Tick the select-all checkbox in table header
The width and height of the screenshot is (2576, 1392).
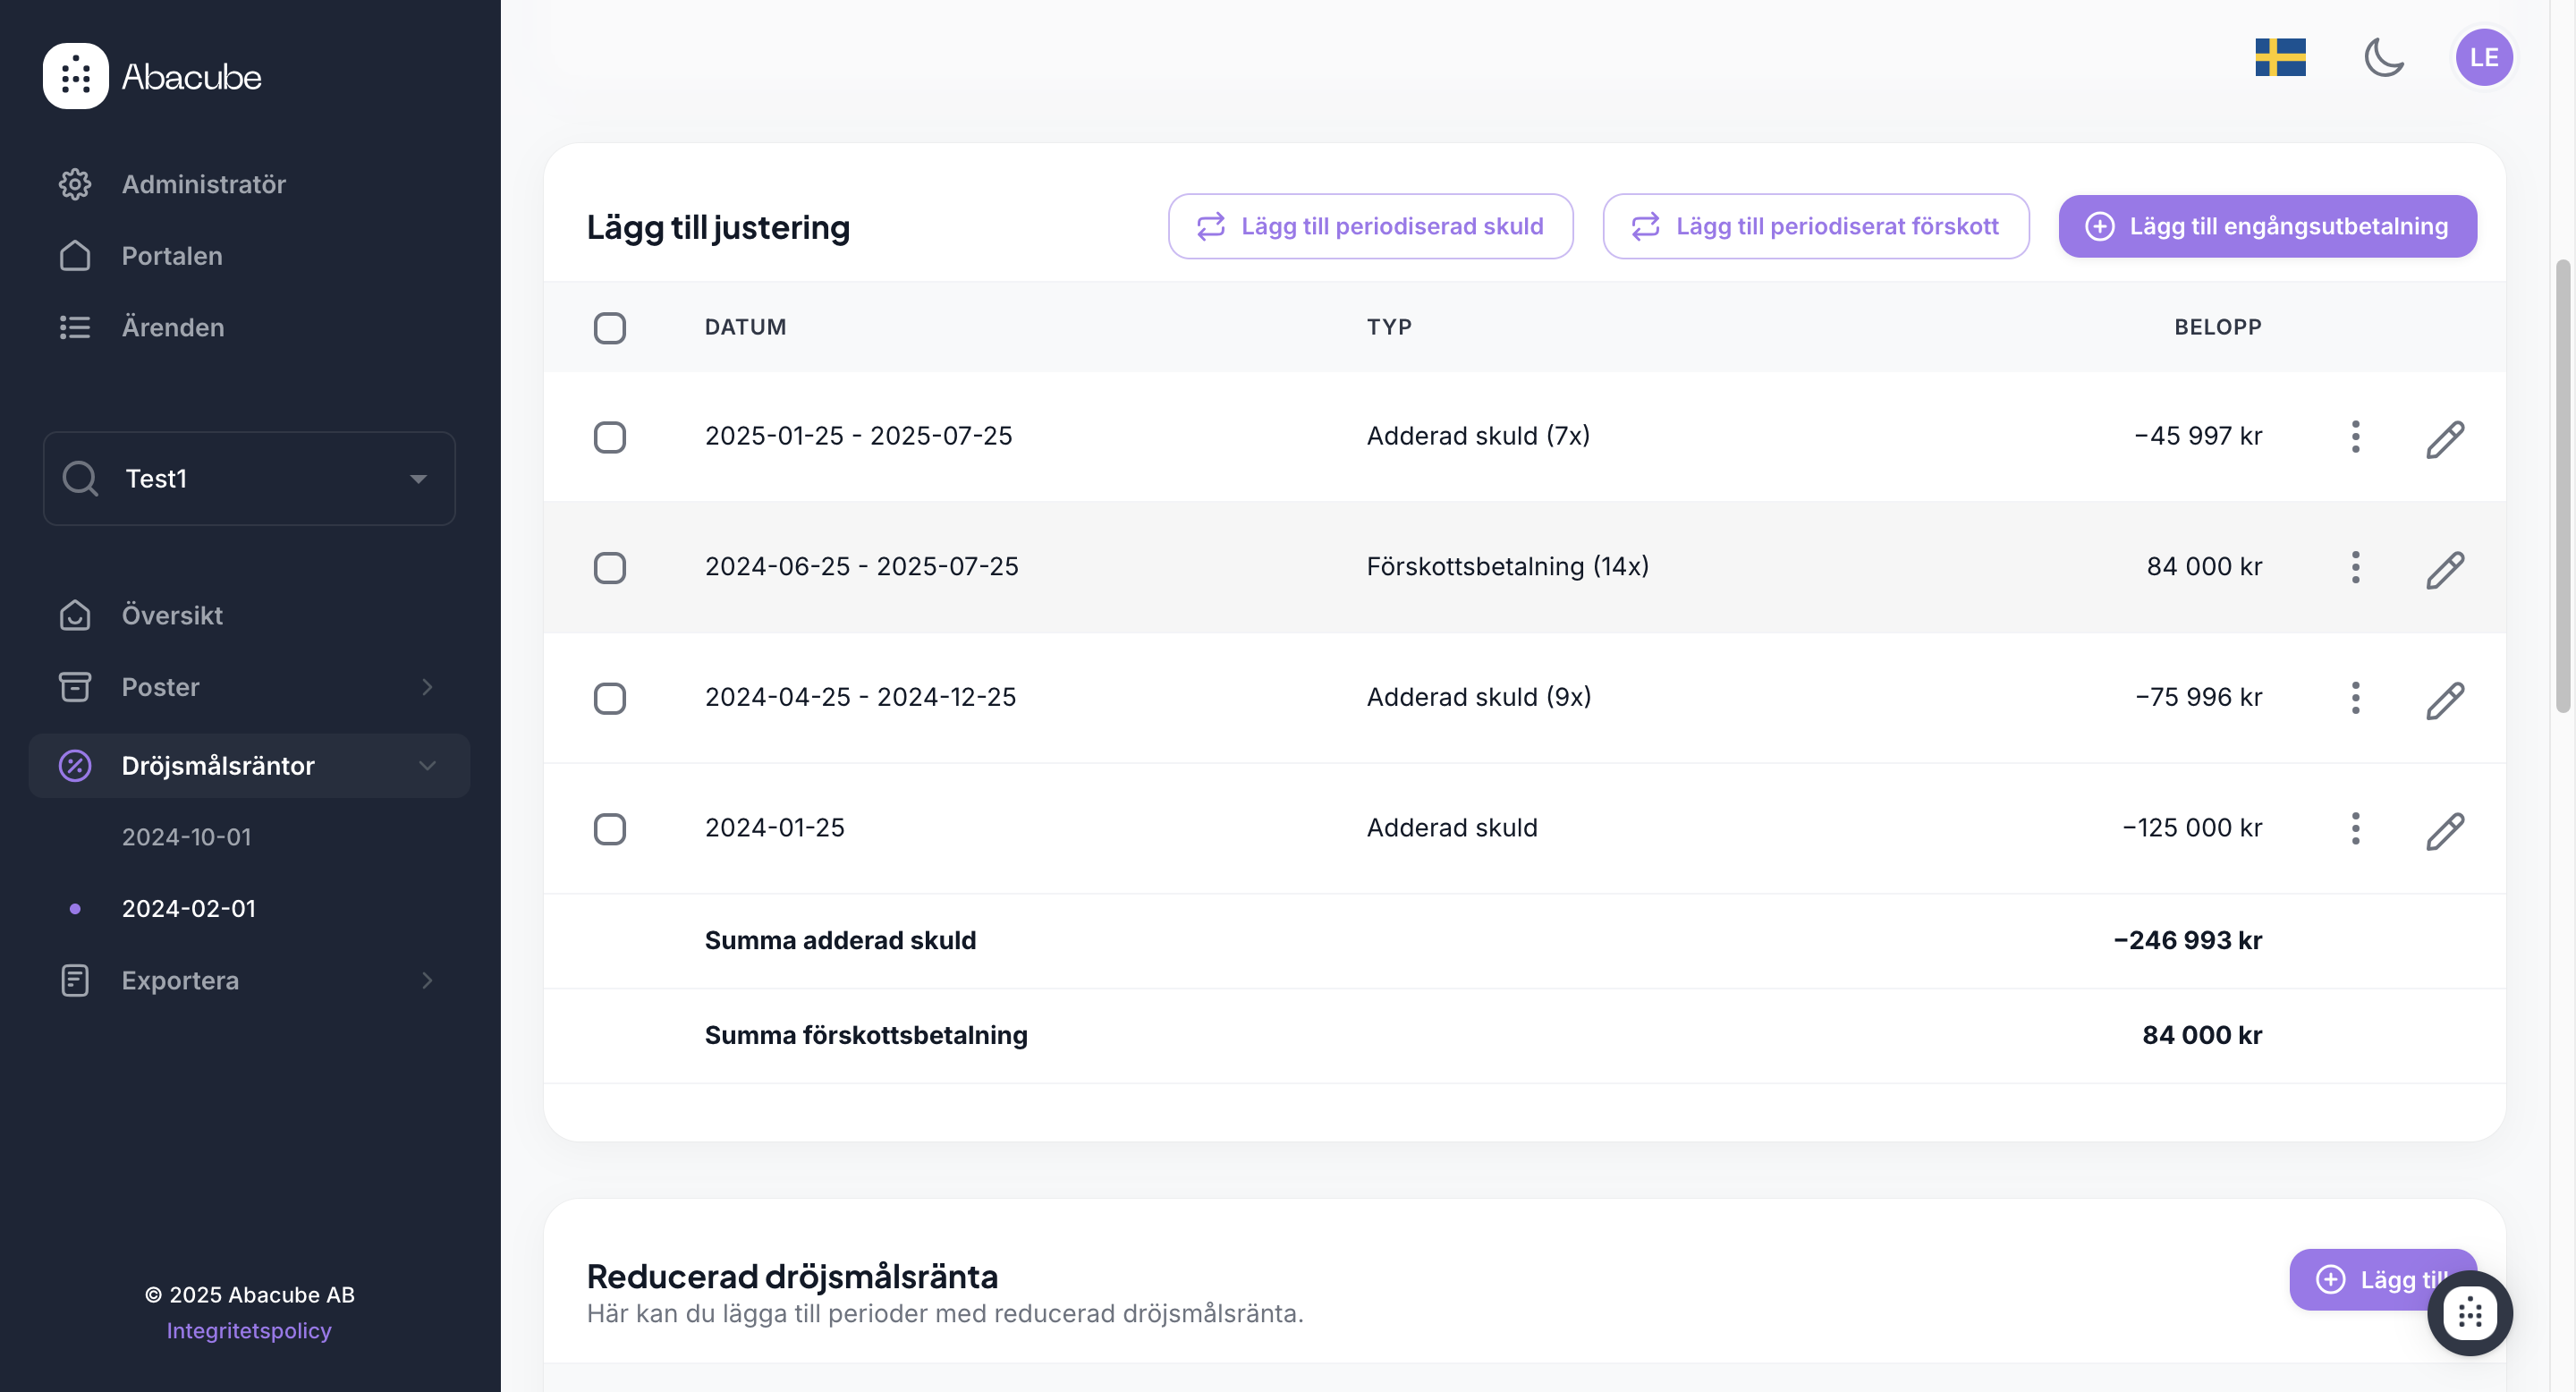609,328
